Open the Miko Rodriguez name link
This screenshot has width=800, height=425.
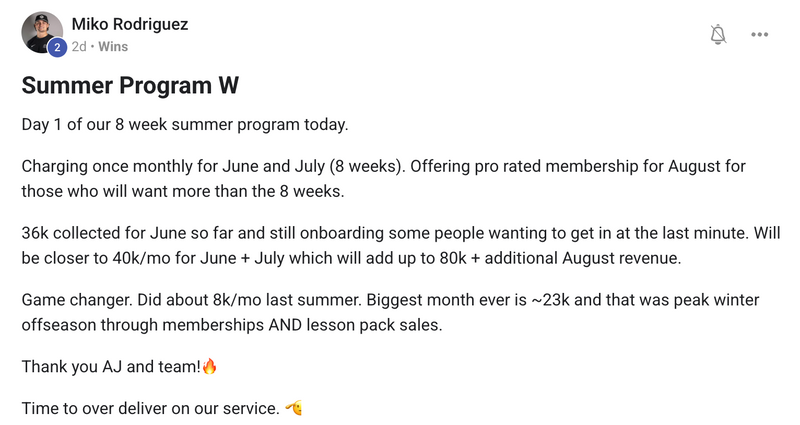click(130, 24)
